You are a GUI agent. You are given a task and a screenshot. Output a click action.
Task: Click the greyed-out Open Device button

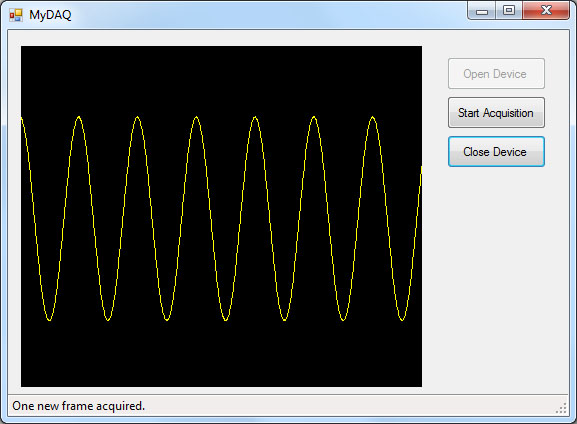click(x=496, y=74)
